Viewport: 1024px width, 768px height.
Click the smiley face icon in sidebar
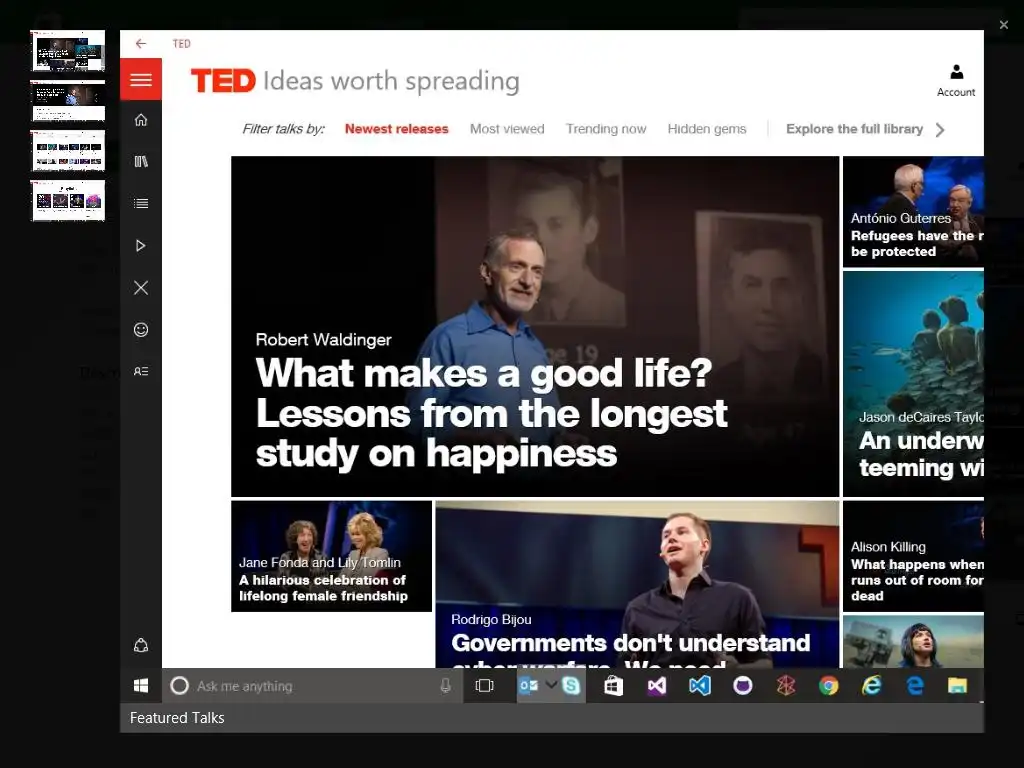pos(140,330)
